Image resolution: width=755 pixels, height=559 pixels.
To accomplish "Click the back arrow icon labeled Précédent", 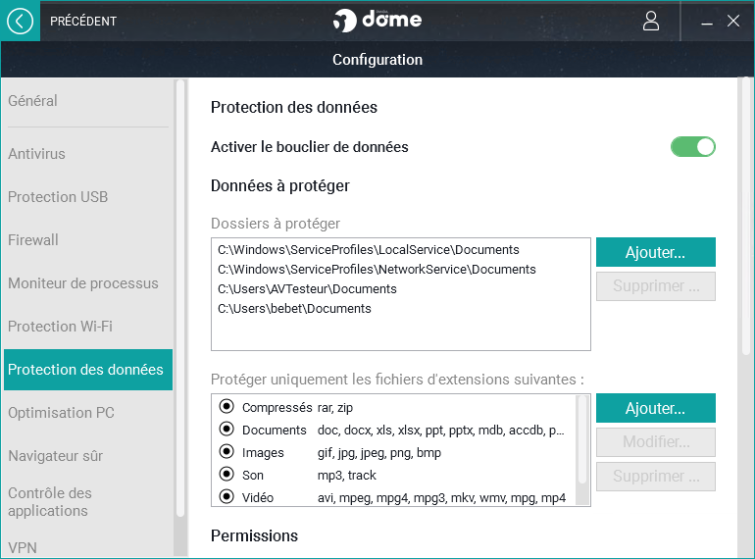I will coord(20,21).
